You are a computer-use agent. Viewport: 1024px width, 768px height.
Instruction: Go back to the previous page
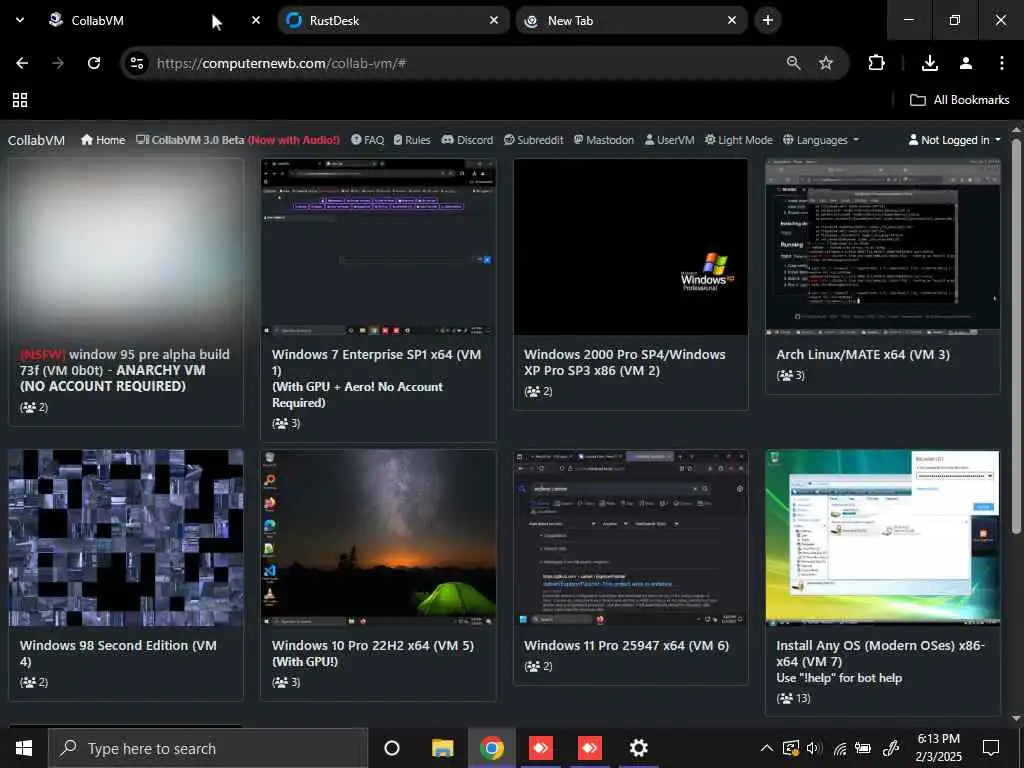tap(22, 63)
